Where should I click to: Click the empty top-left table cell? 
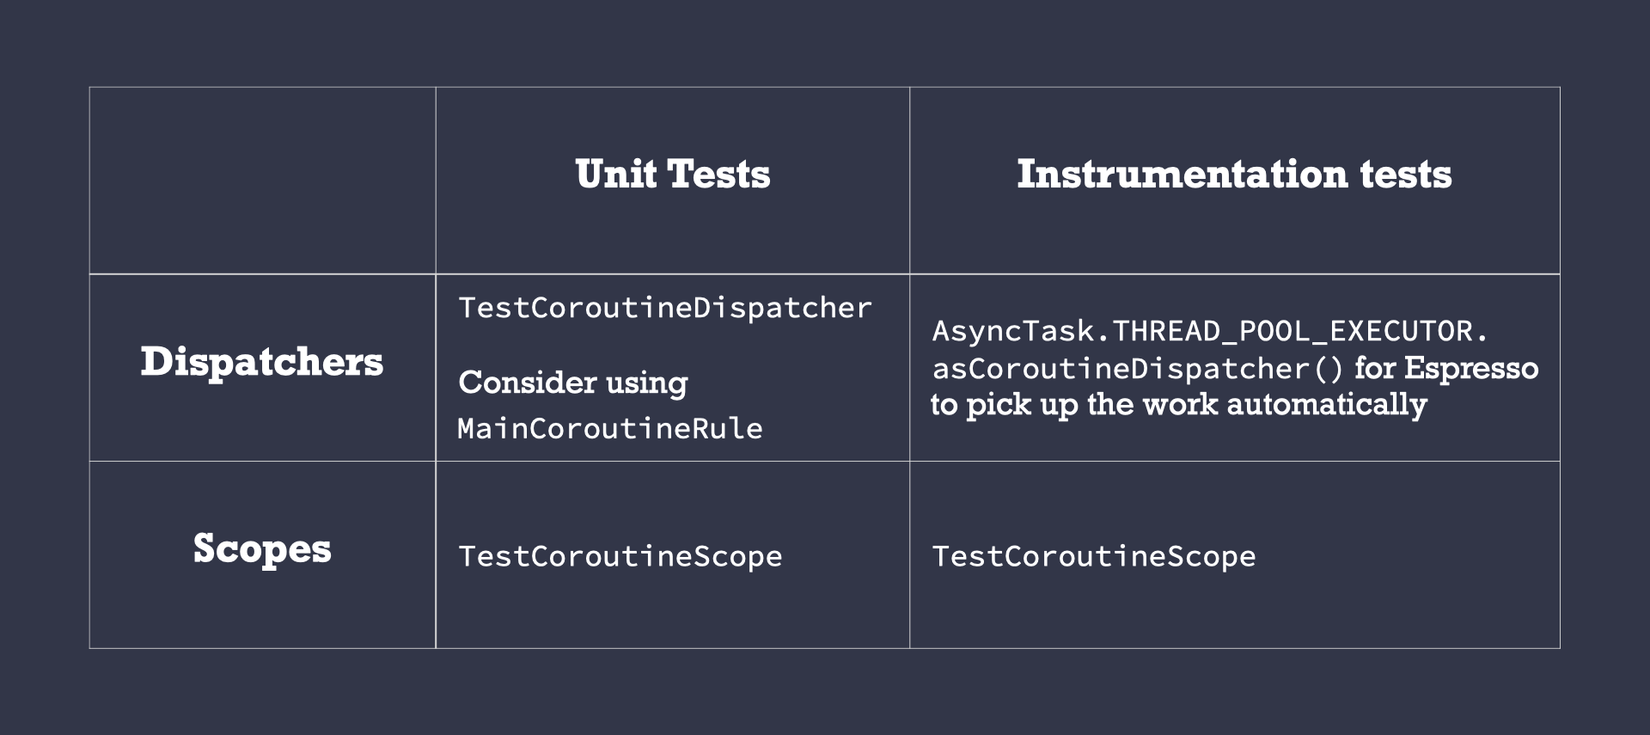coord(262,180)
